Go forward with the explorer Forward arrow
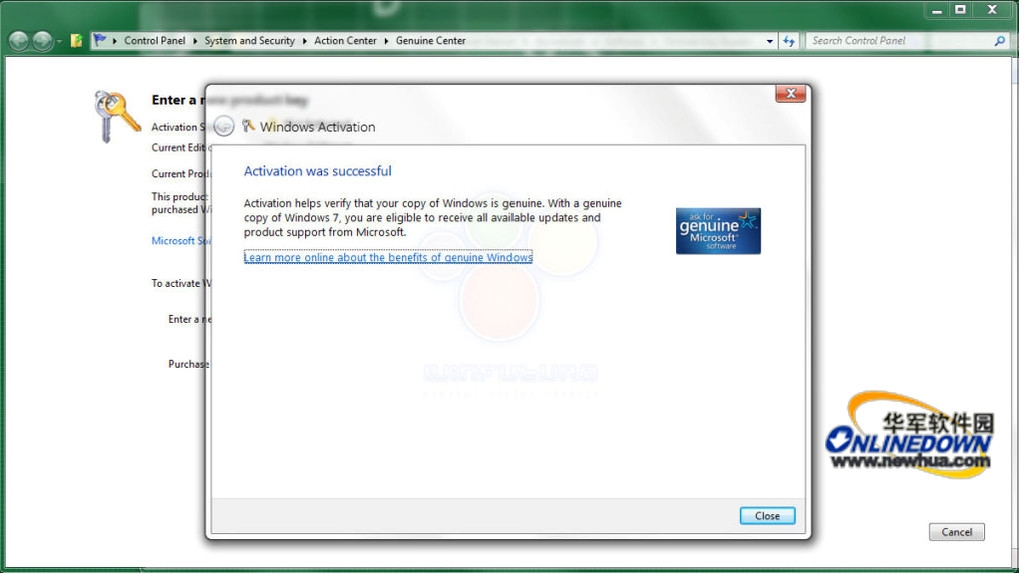The height and width of the screenshot is (574, 1024). tap(42, 41)
